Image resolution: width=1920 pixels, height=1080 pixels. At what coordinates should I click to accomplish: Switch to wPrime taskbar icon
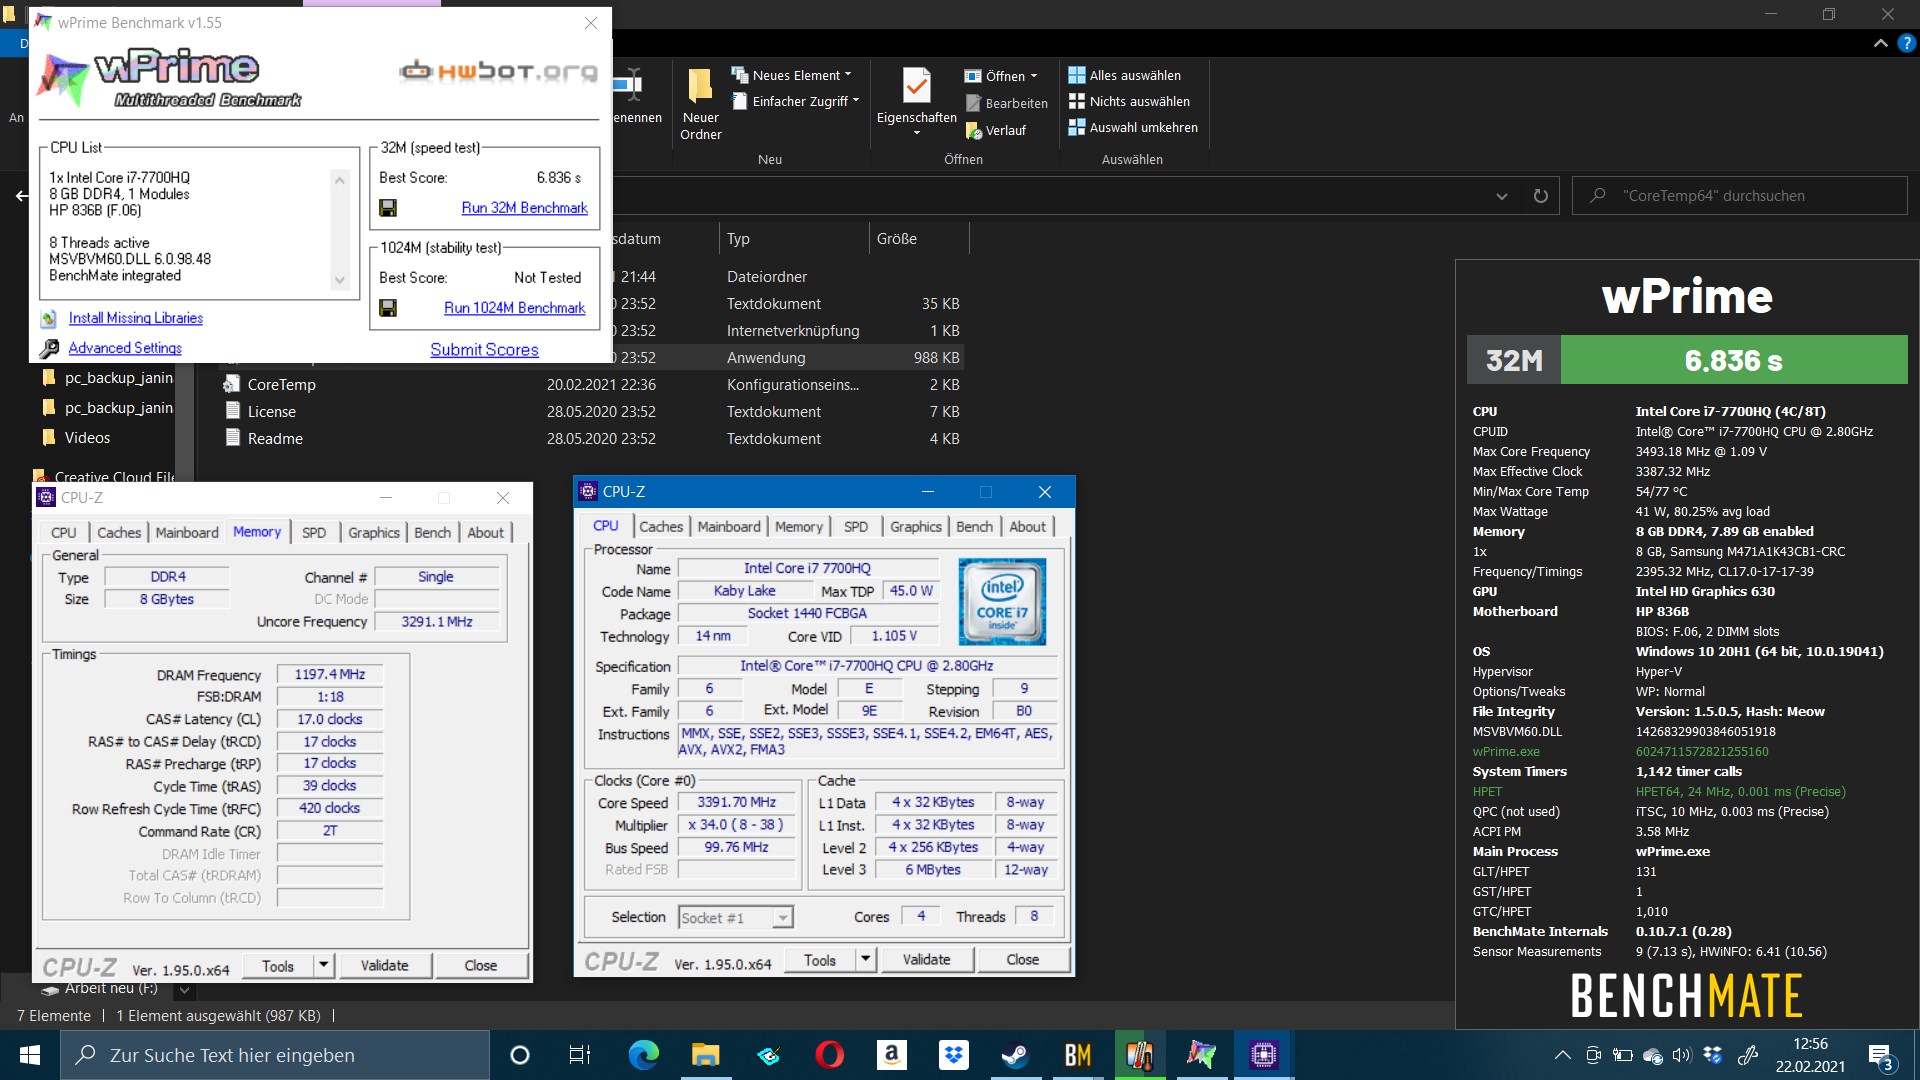pos(1201,1055)
